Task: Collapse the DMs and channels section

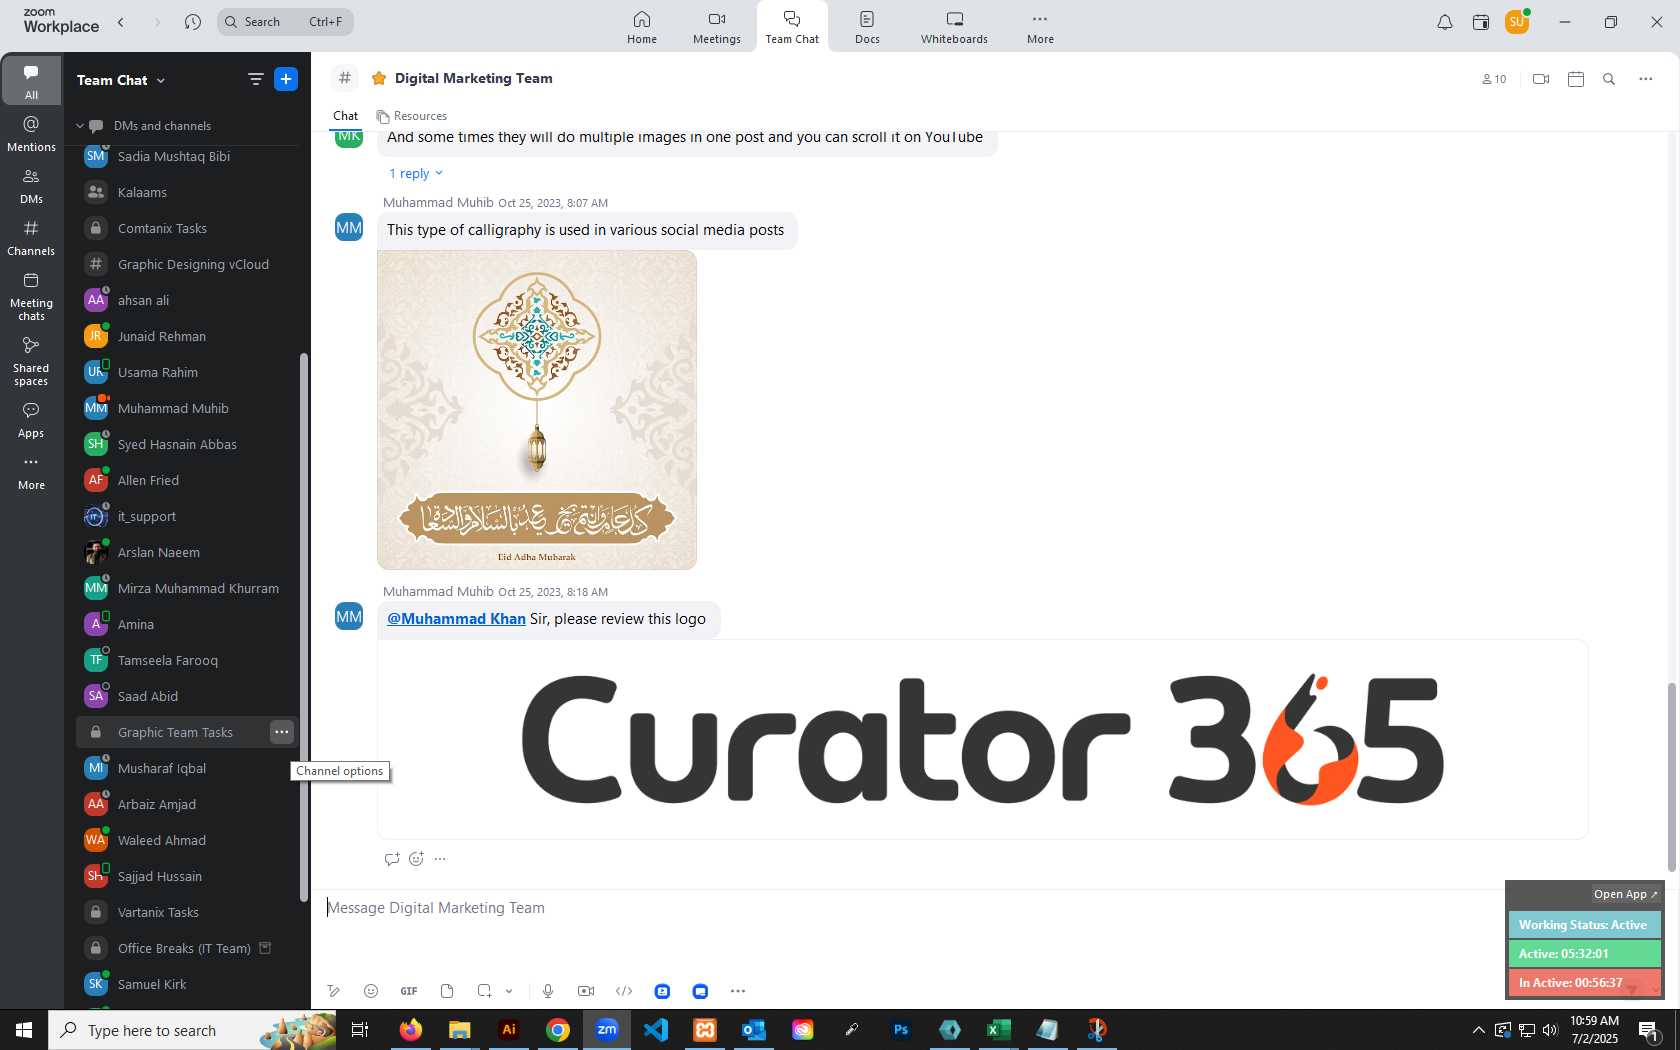Action: (x=80, y=126)
